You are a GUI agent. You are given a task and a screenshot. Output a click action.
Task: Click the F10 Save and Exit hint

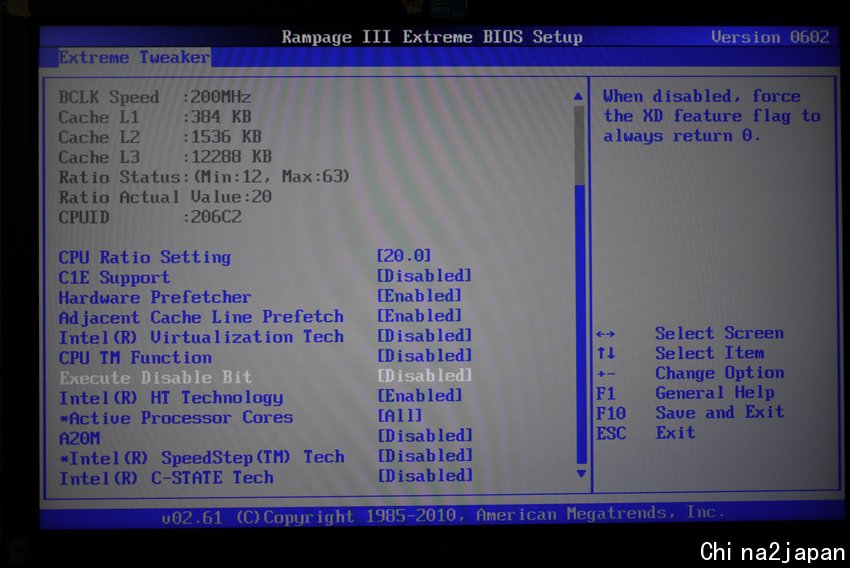(x=690, y=413)
